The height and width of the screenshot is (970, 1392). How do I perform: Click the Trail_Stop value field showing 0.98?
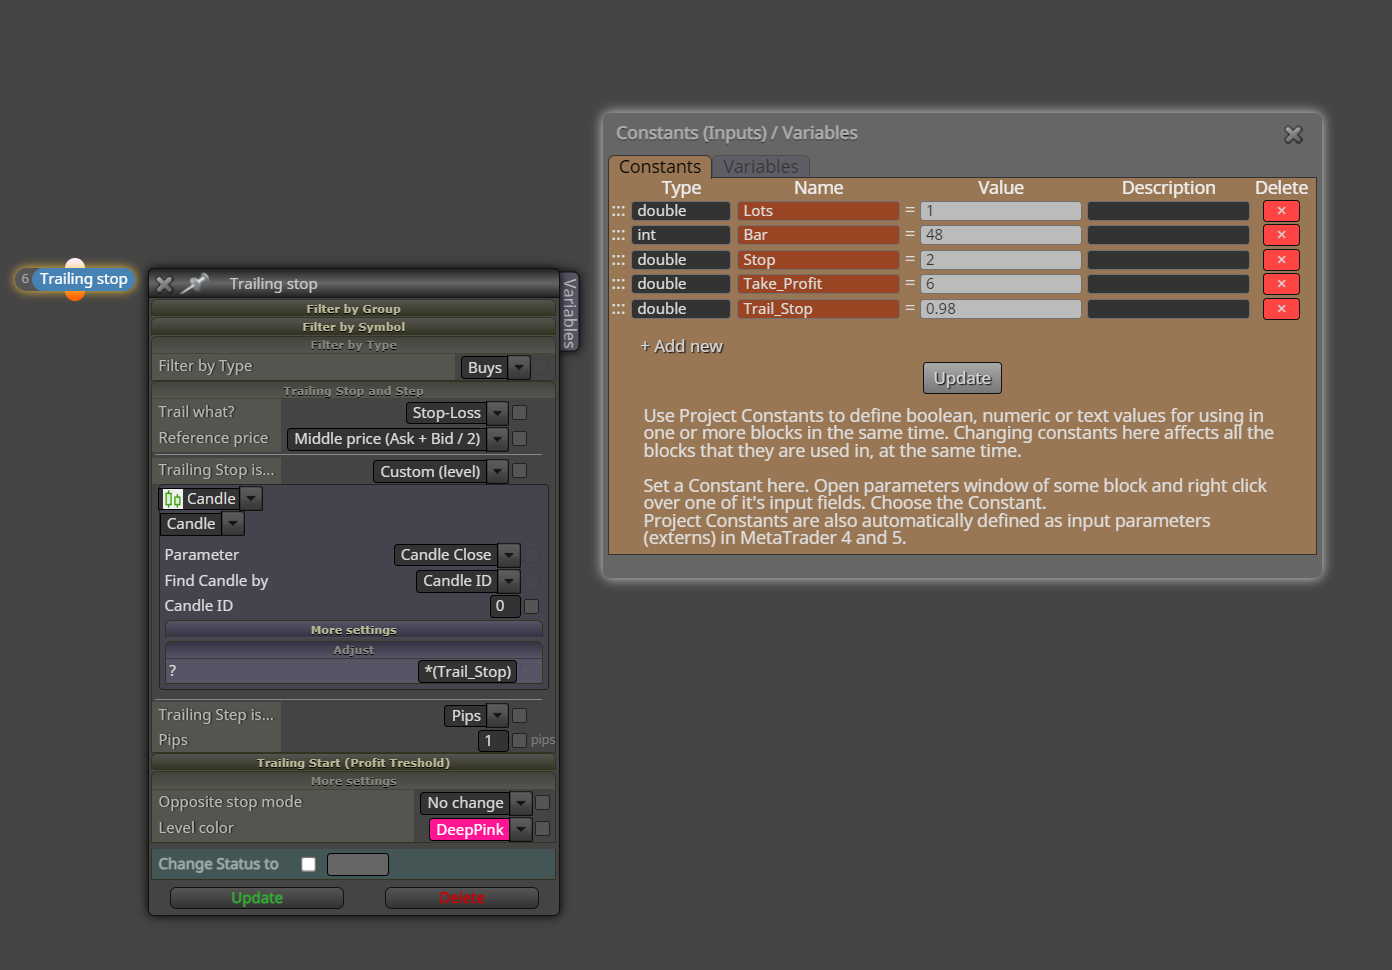point(1001,309)
